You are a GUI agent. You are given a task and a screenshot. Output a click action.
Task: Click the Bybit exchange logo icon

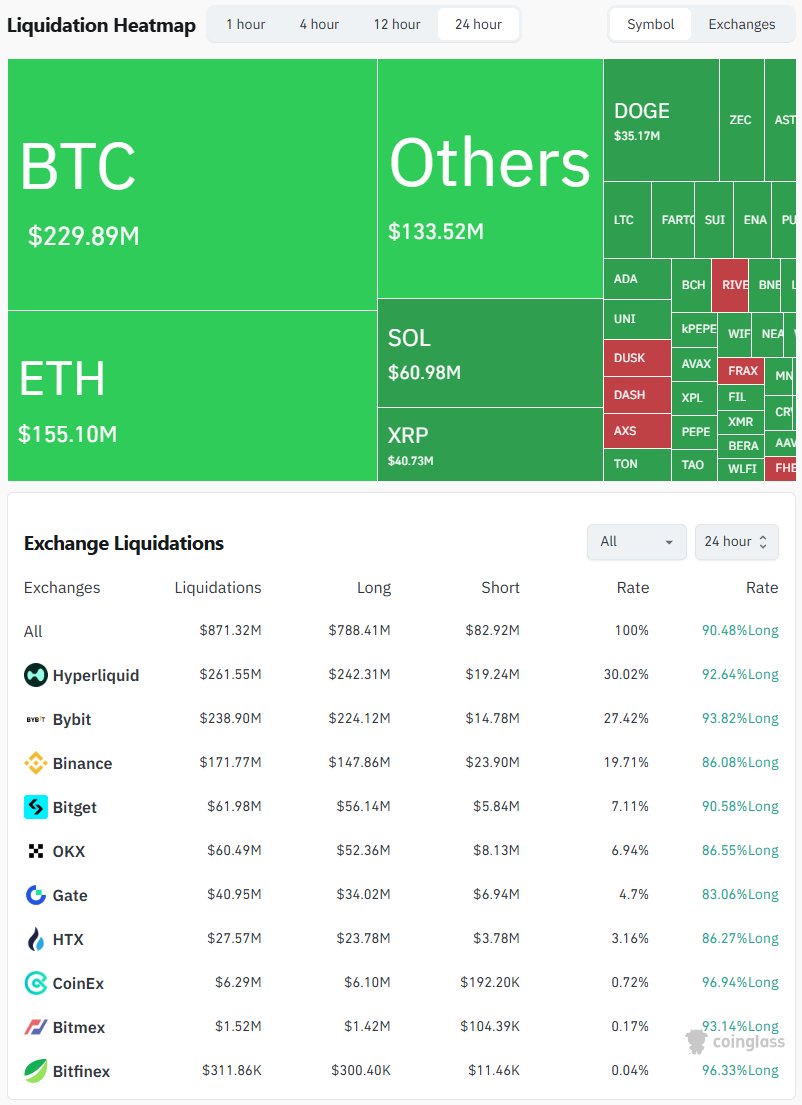coord(36,719)
